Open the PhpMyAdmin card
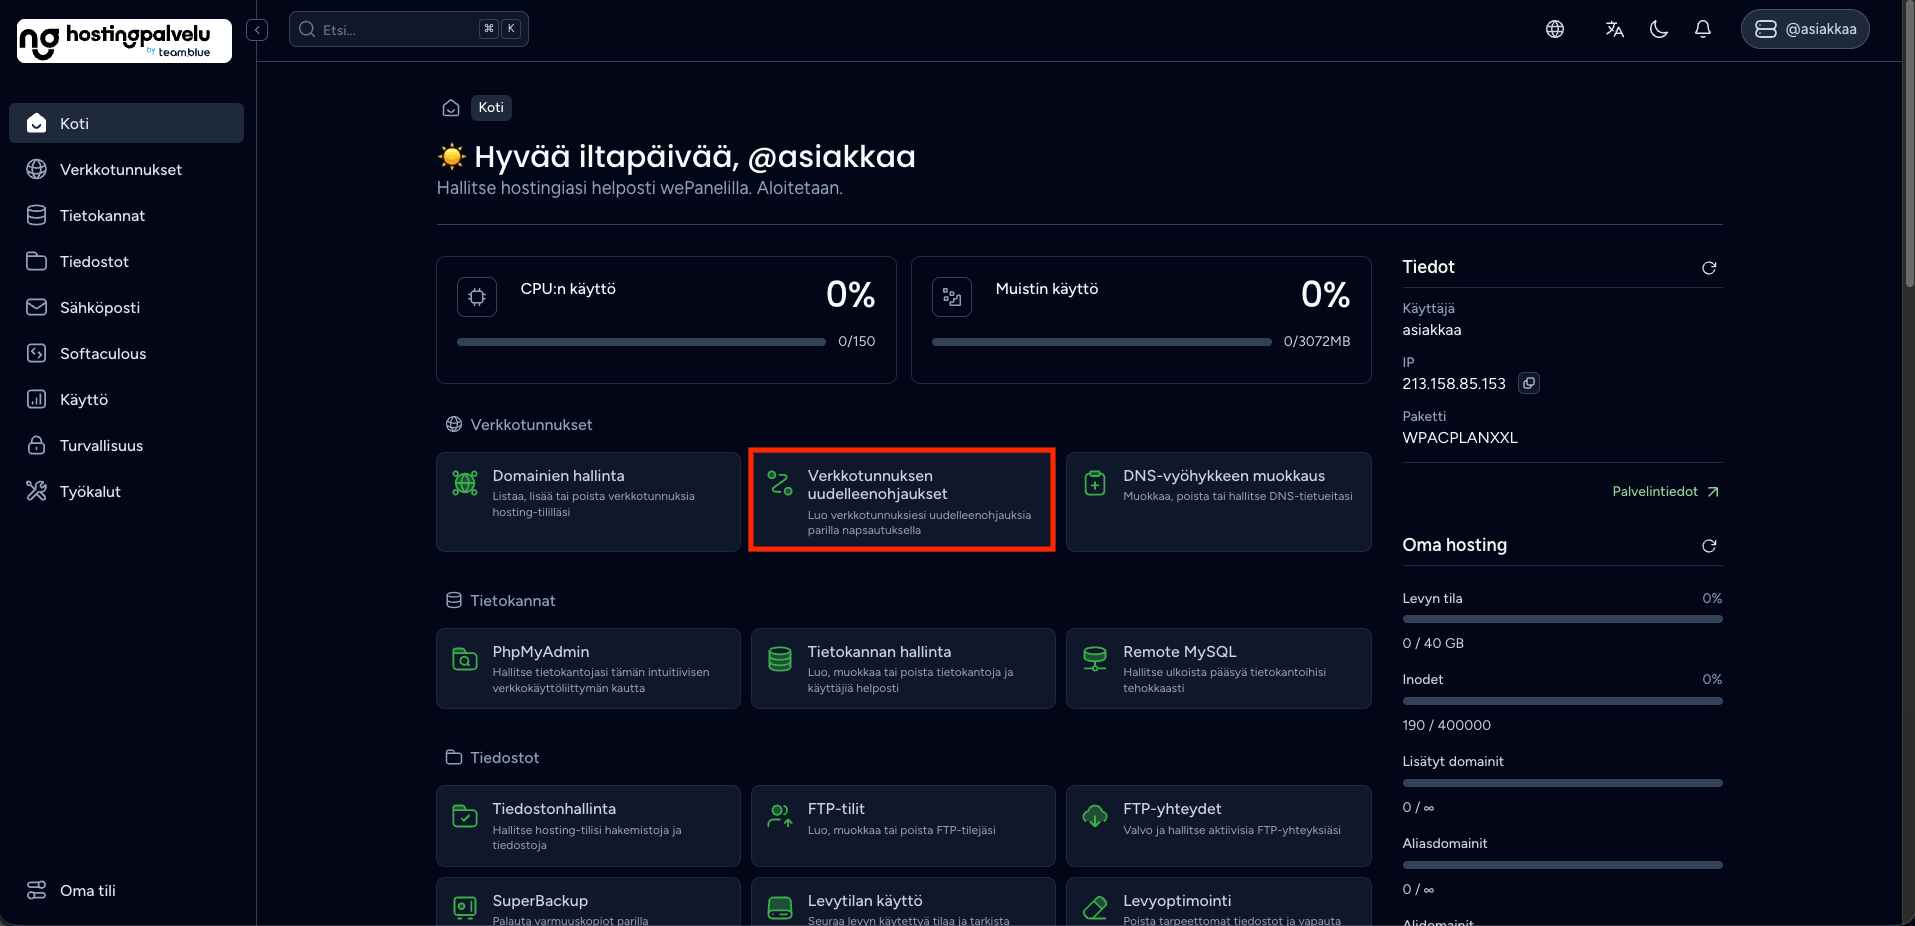 (588, 668)
